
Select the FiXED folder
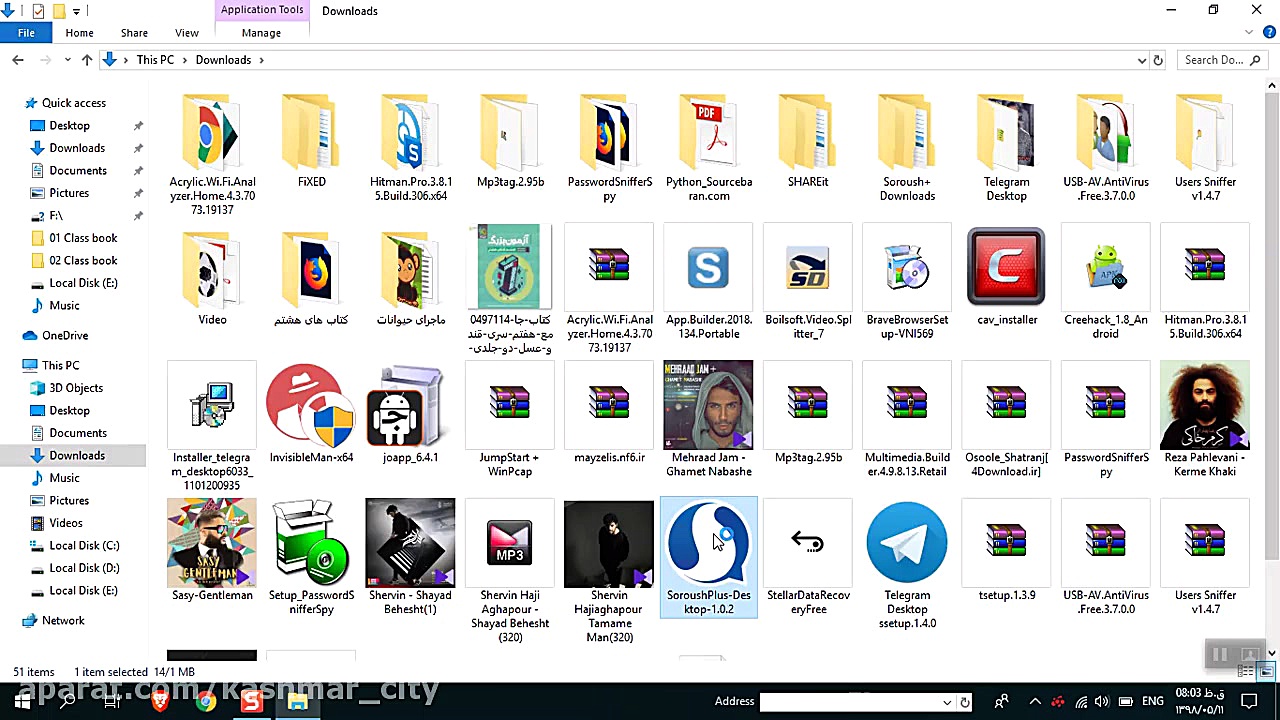point(311,141)
